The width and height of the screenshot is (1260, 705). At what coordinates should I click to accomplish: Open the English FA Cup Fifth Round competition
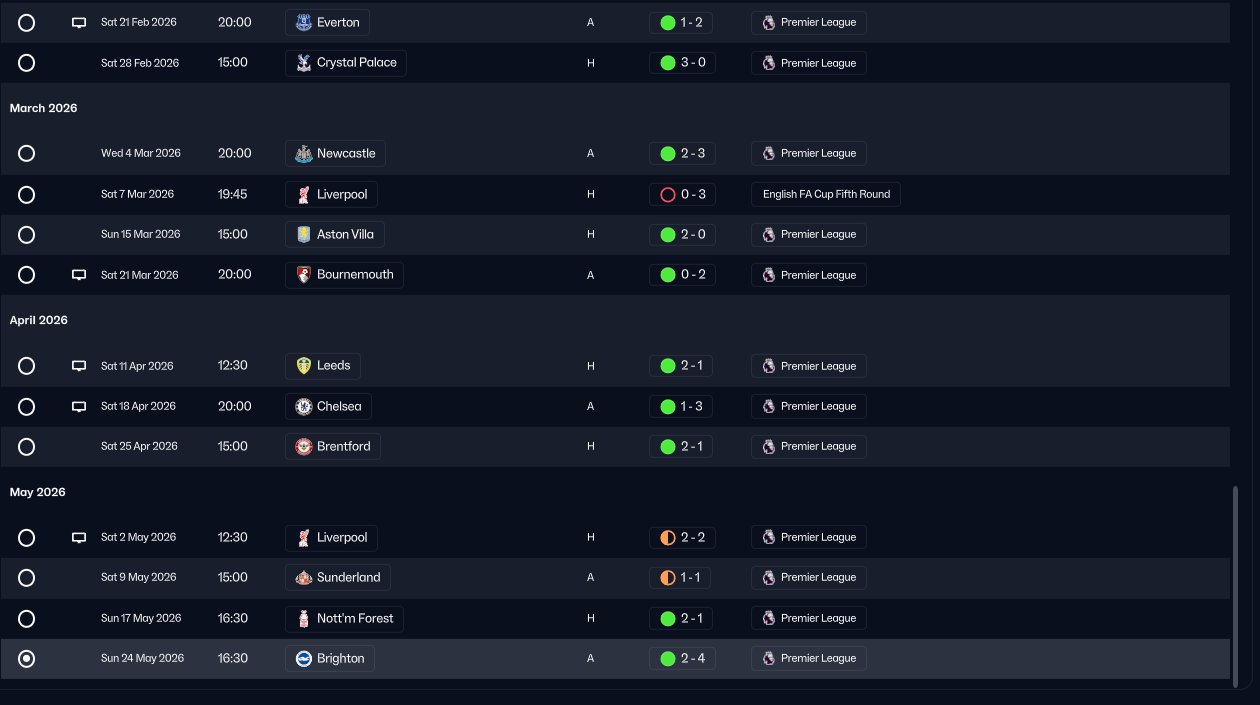point(826,195)
